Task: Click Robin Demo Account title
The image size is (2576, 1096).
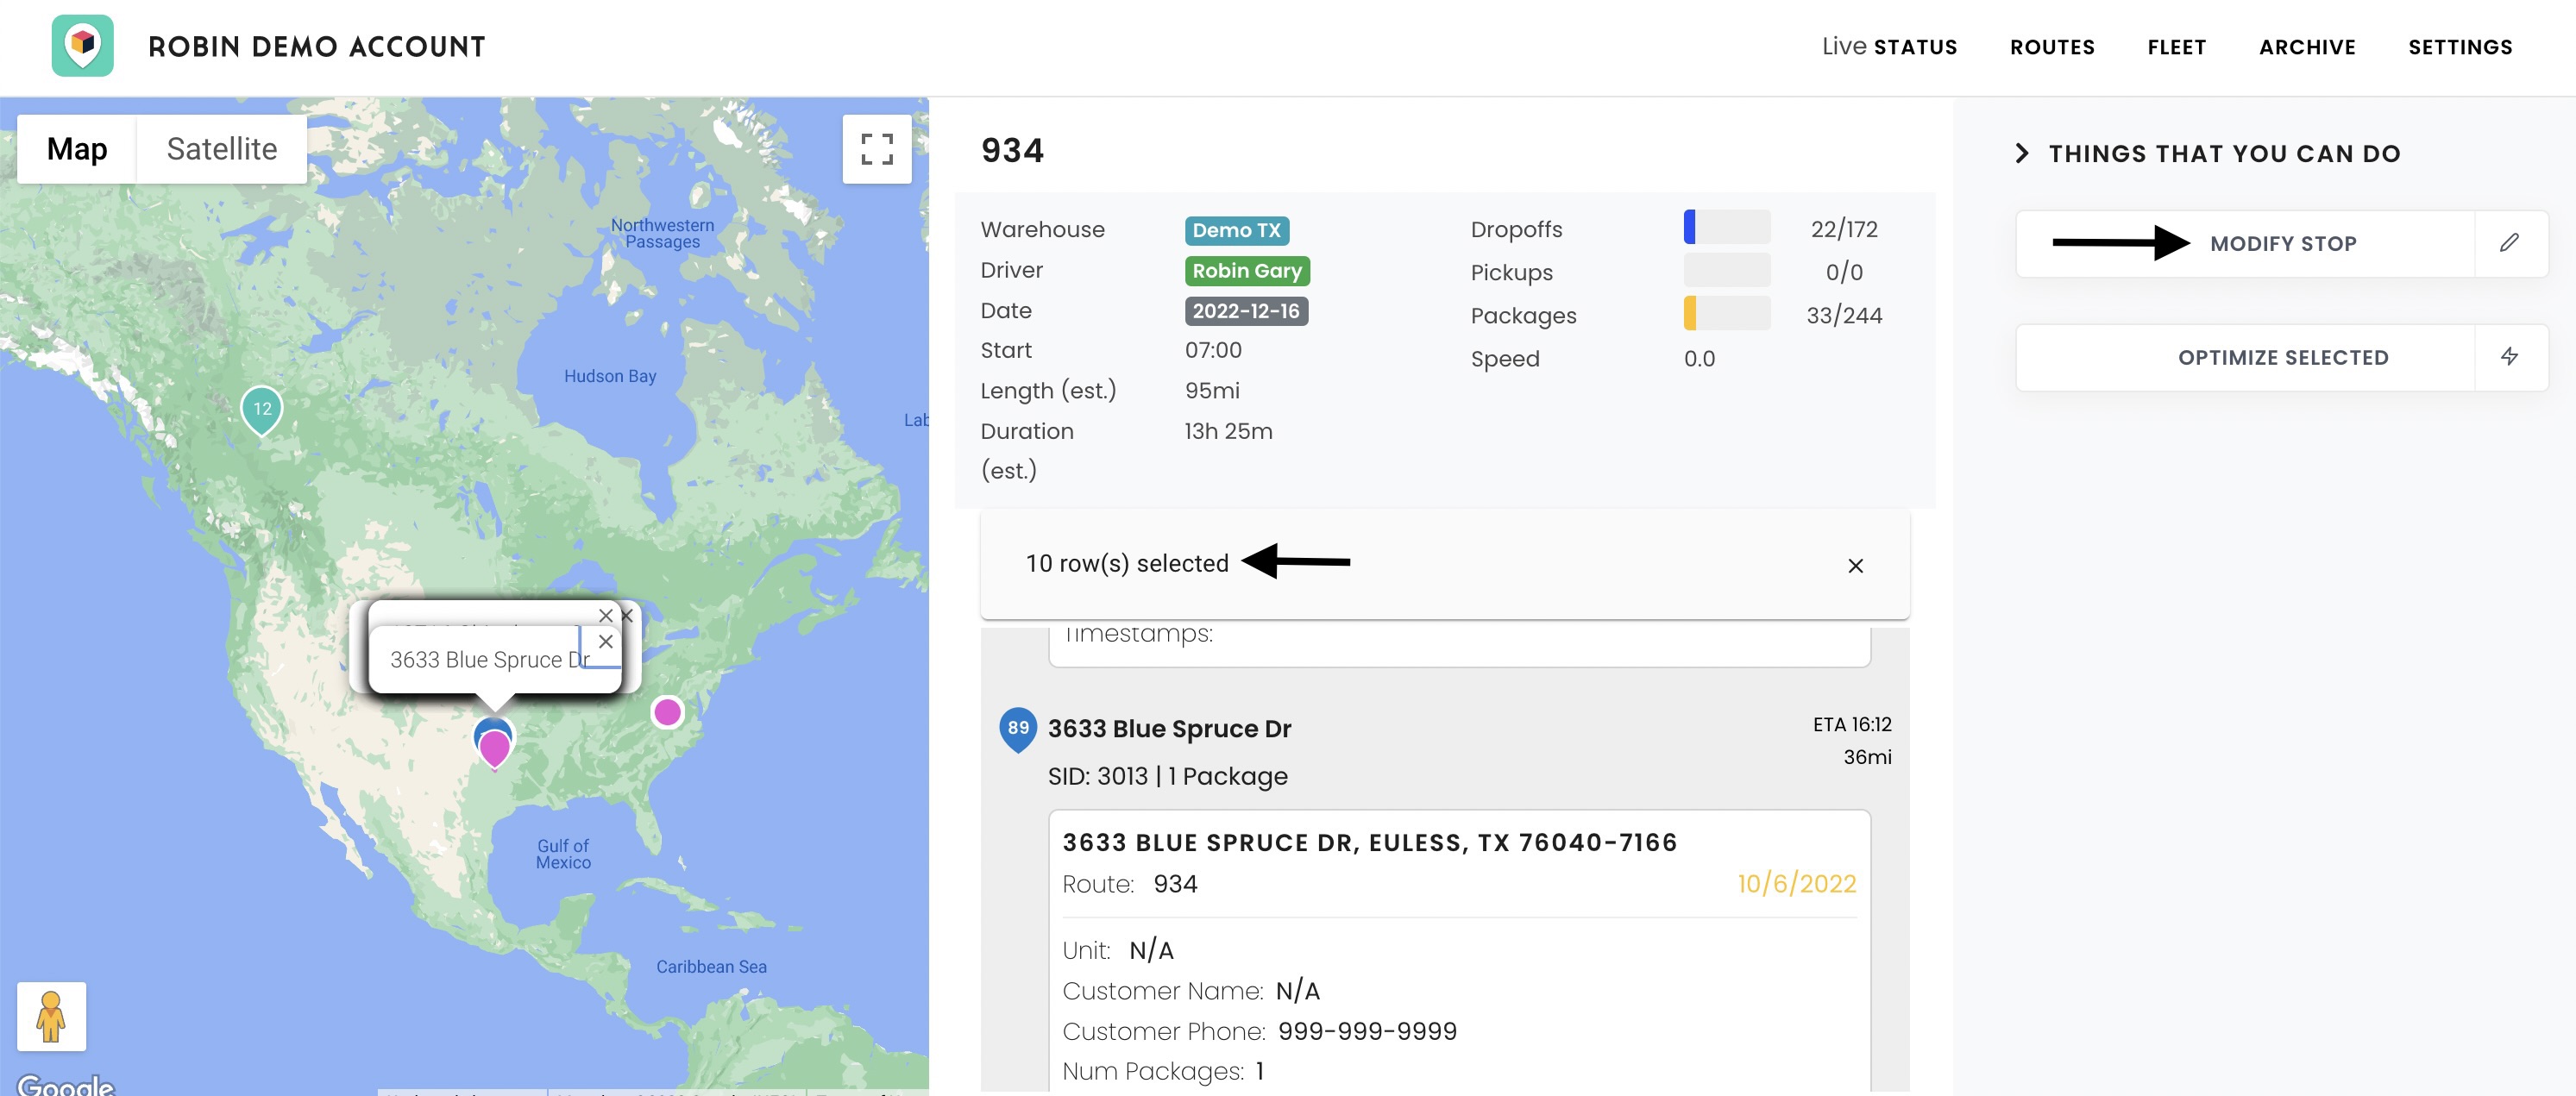Action: click(317, 47)
